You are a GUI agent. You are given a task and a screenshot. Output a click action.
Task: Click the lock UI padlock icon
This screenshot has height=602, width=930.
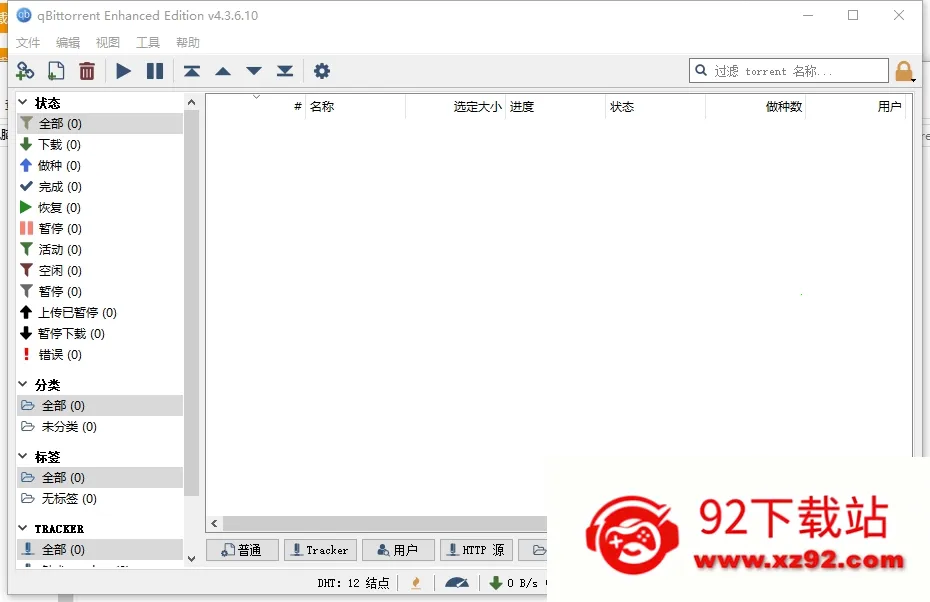click(904, 71)
